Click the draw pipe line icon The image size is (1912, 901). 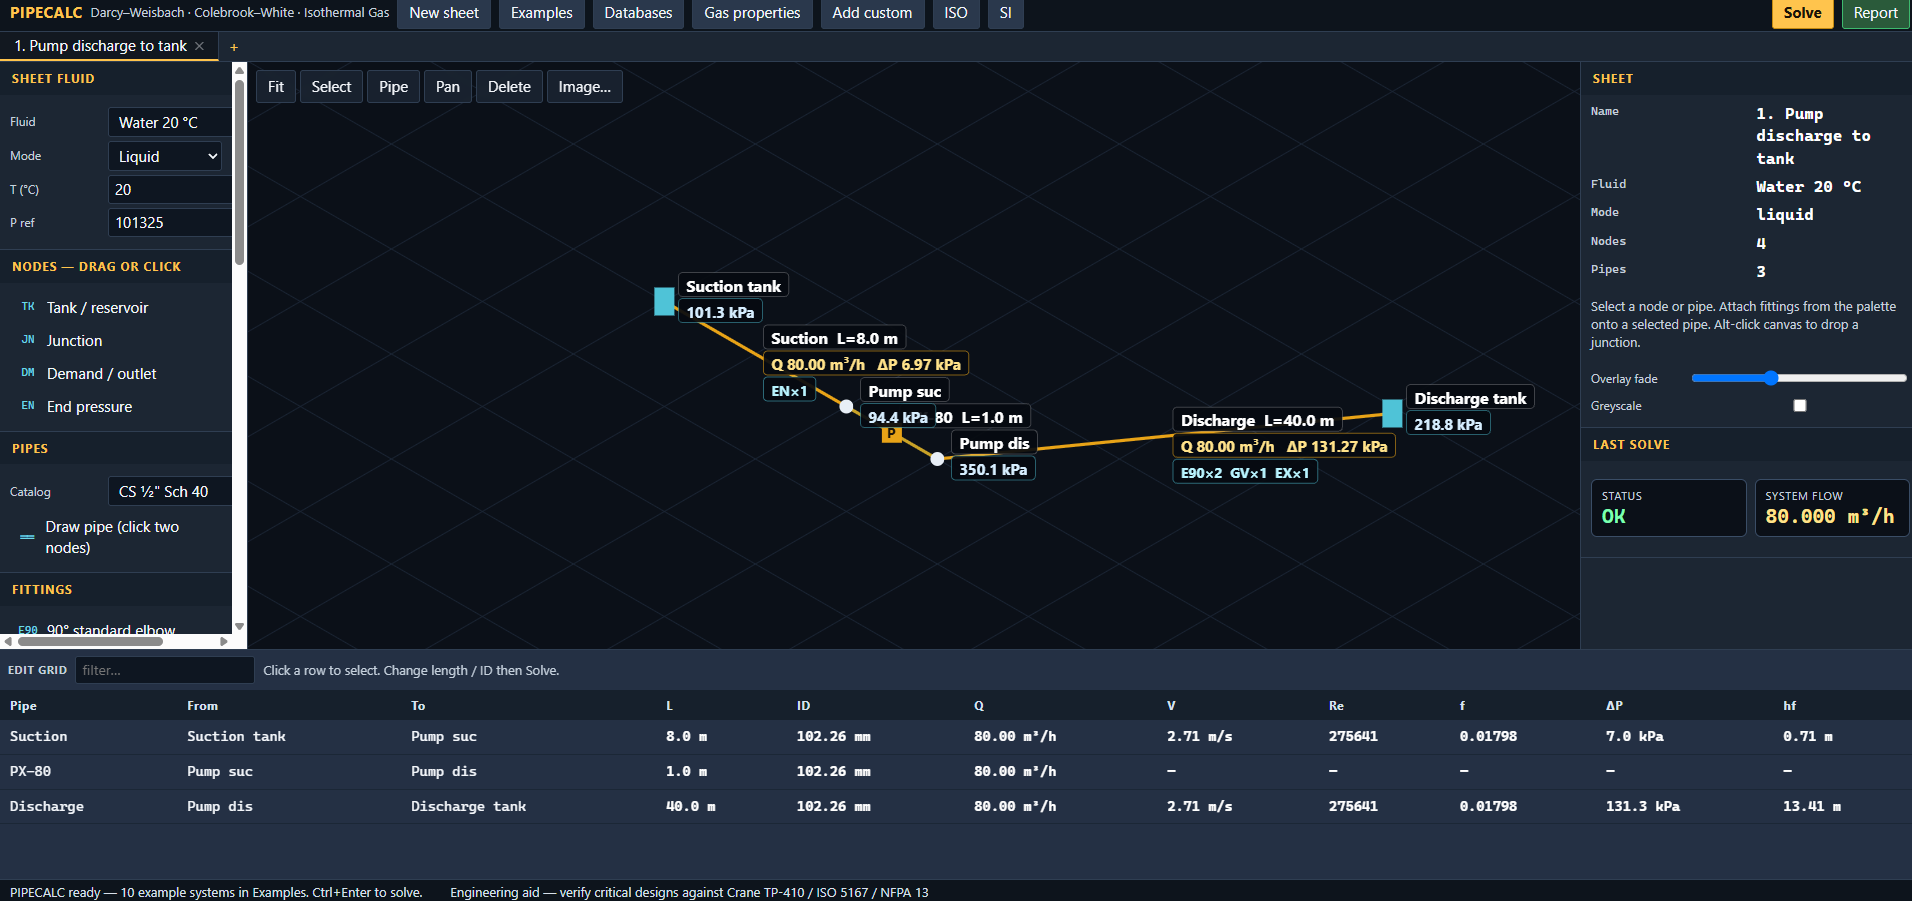[27, 537]
